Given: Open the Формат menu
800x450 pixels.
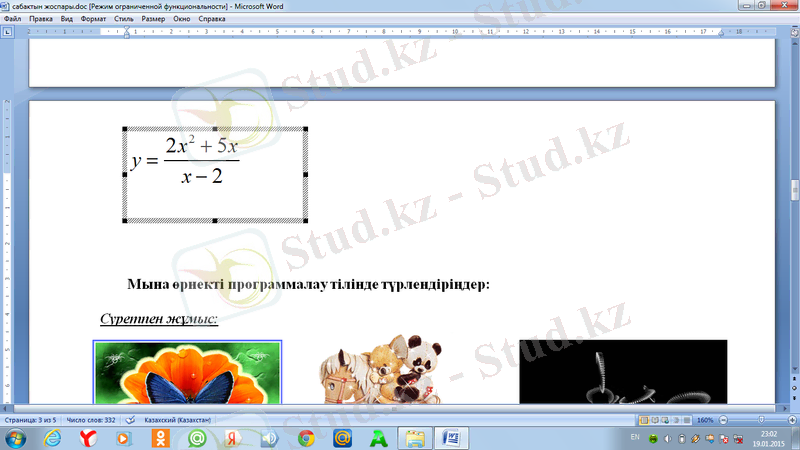Looking at the screenshot, I should pos(93,18).
